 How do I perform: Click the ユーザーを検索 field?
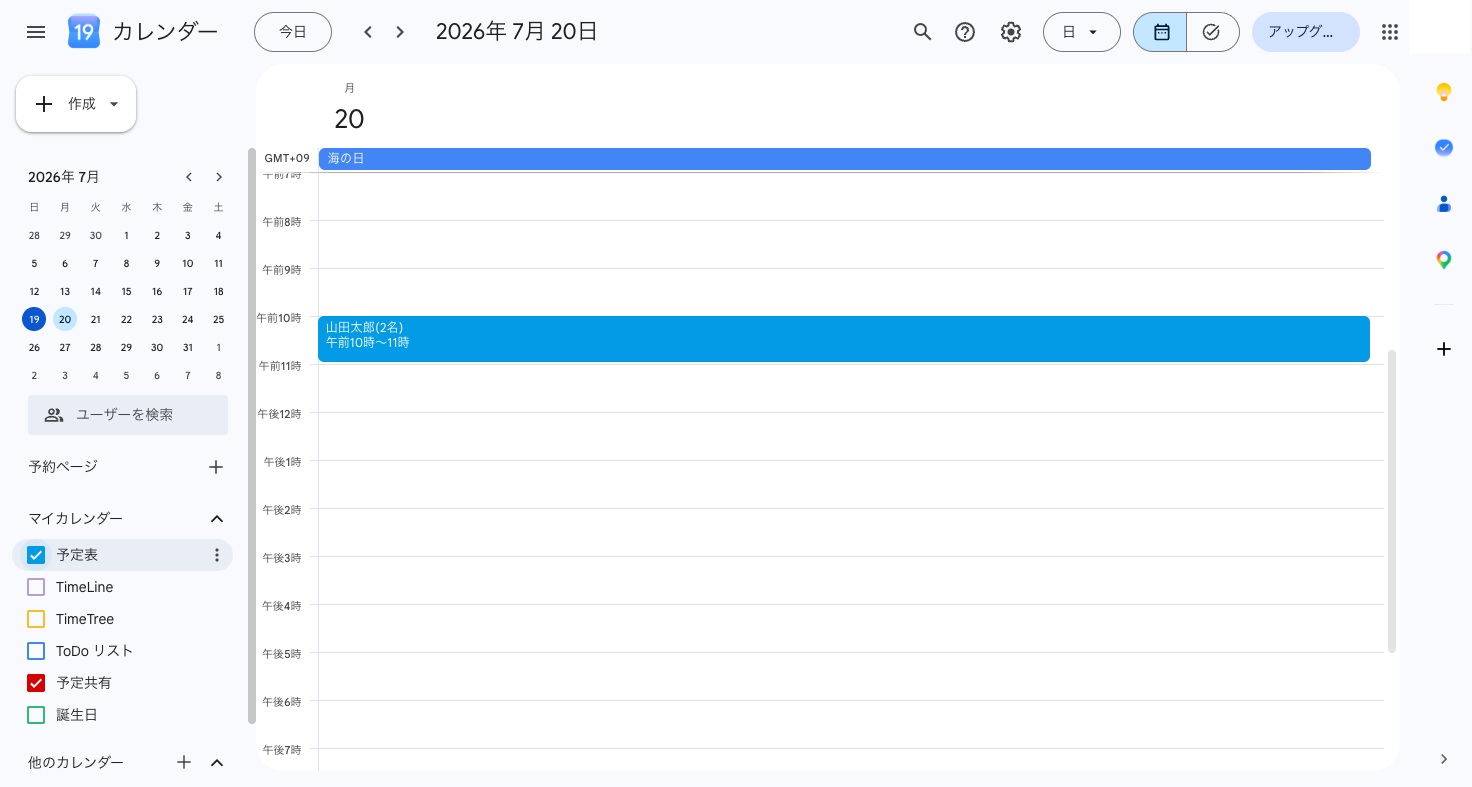128,415
